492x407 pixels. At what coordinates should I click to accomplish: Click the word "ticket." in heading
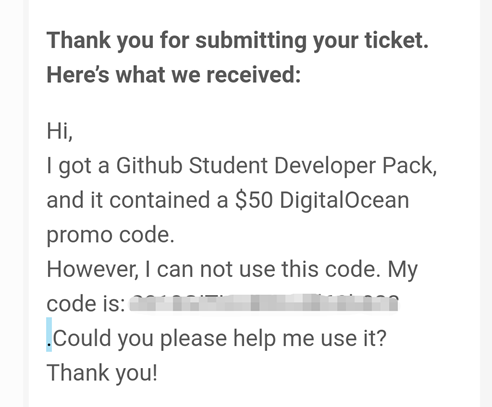[397, 40]
